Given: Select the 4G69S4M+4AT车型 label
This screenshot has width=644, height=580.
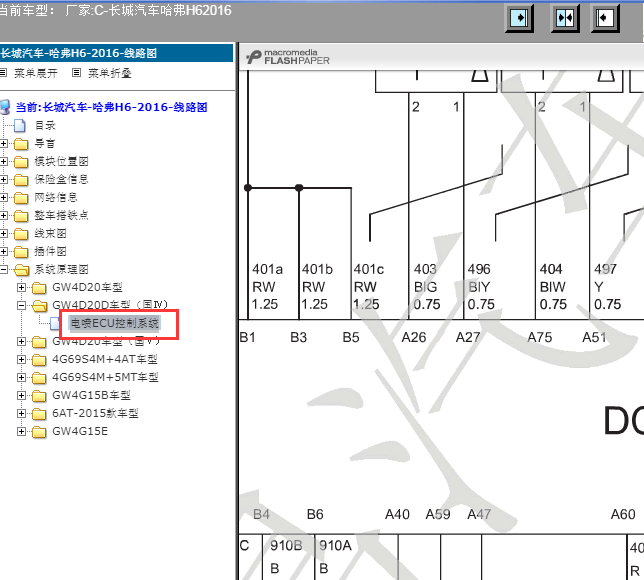Looking at the screenshot, I should click(105, 359).
